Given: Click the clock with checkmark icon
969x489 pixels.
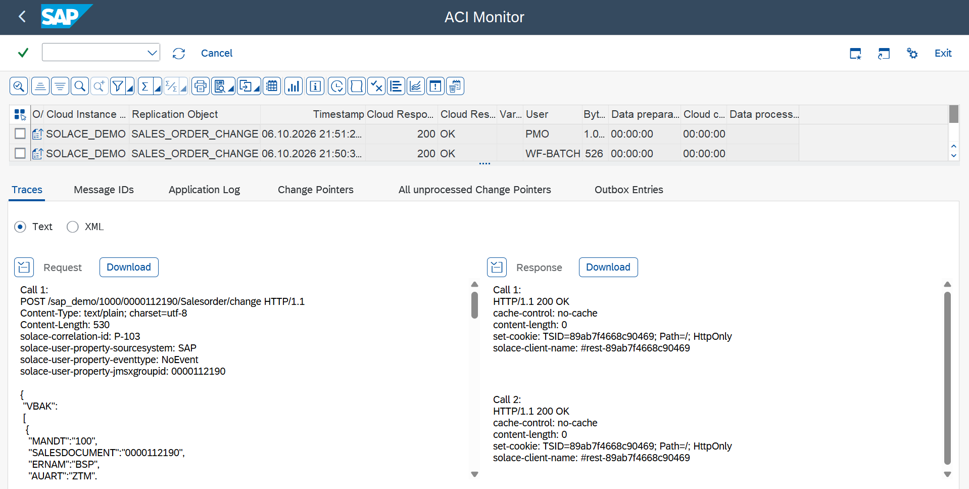Looking at the screenshot, I should [337, 87].
